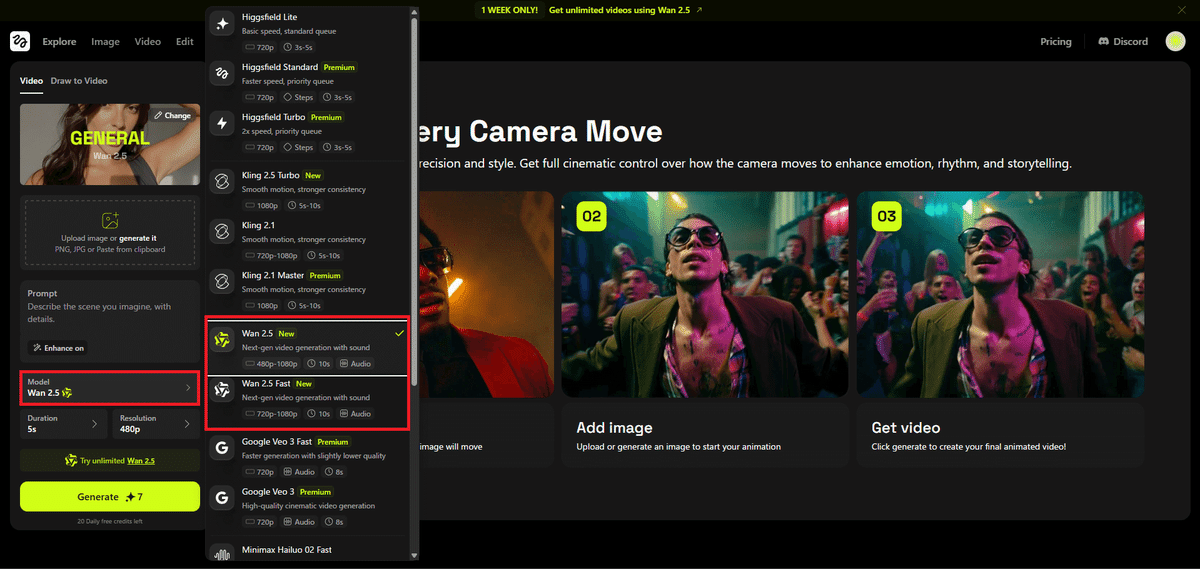This screenshot has width=1200, height=569.
Task: Toggle the Enhance on prompt option
Action: (58, 348)
